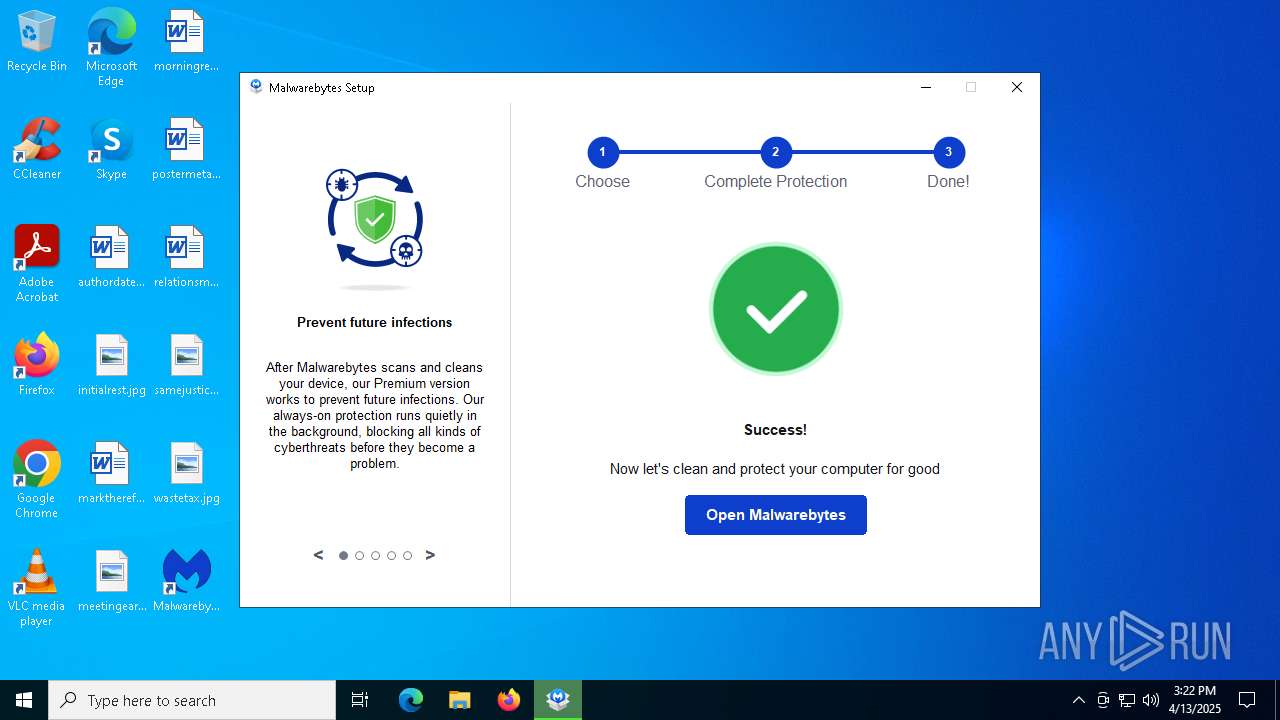Select samejustic... image file
Viewport: 1280px width, 720px height.
point(186,366)
